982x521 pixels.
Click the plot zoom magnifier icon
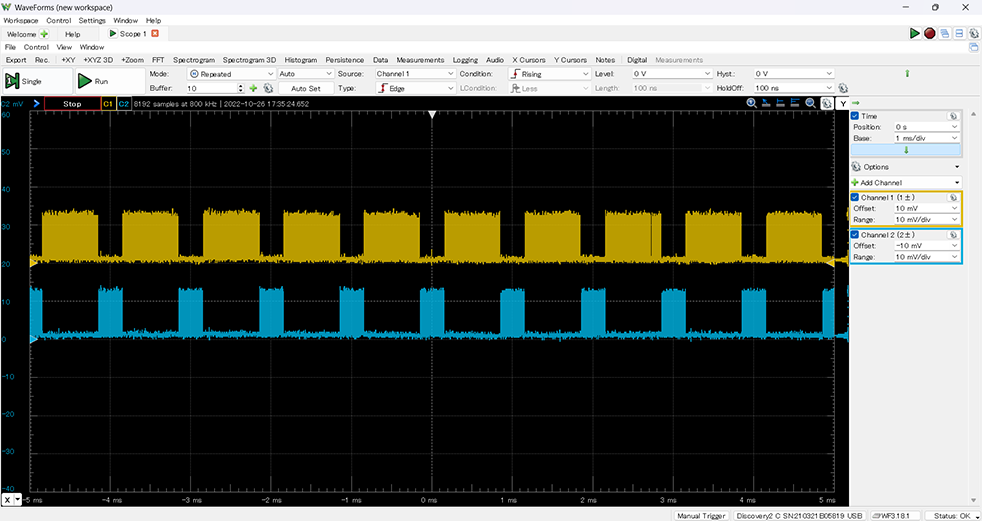point(752,103)
